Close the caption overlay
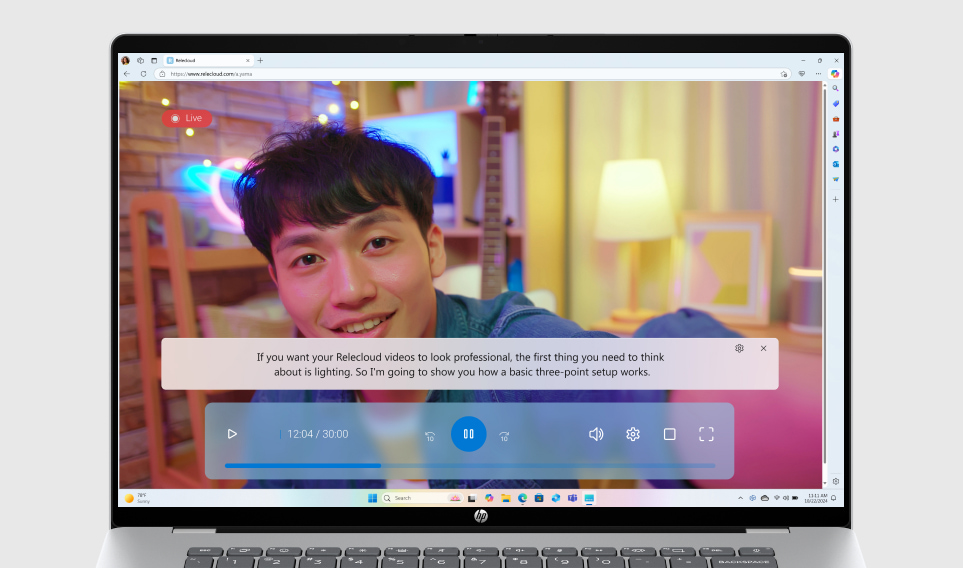This screenshot has width=963, height=568. (764, 348)
